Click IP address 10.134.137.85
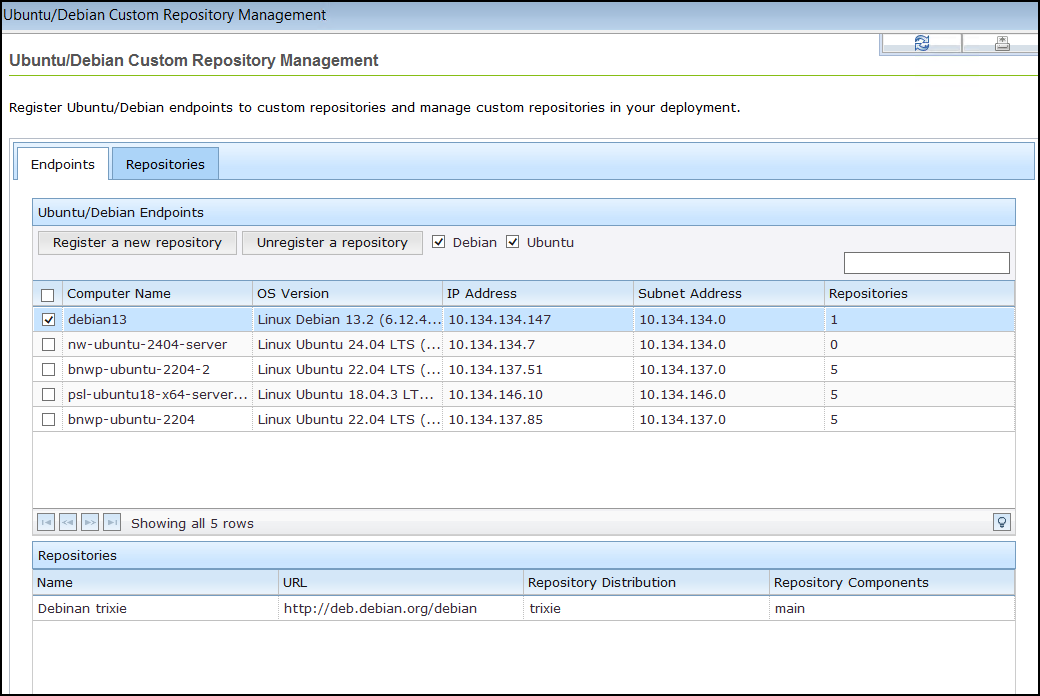1040x696 pixels. [x=495, y=419]
